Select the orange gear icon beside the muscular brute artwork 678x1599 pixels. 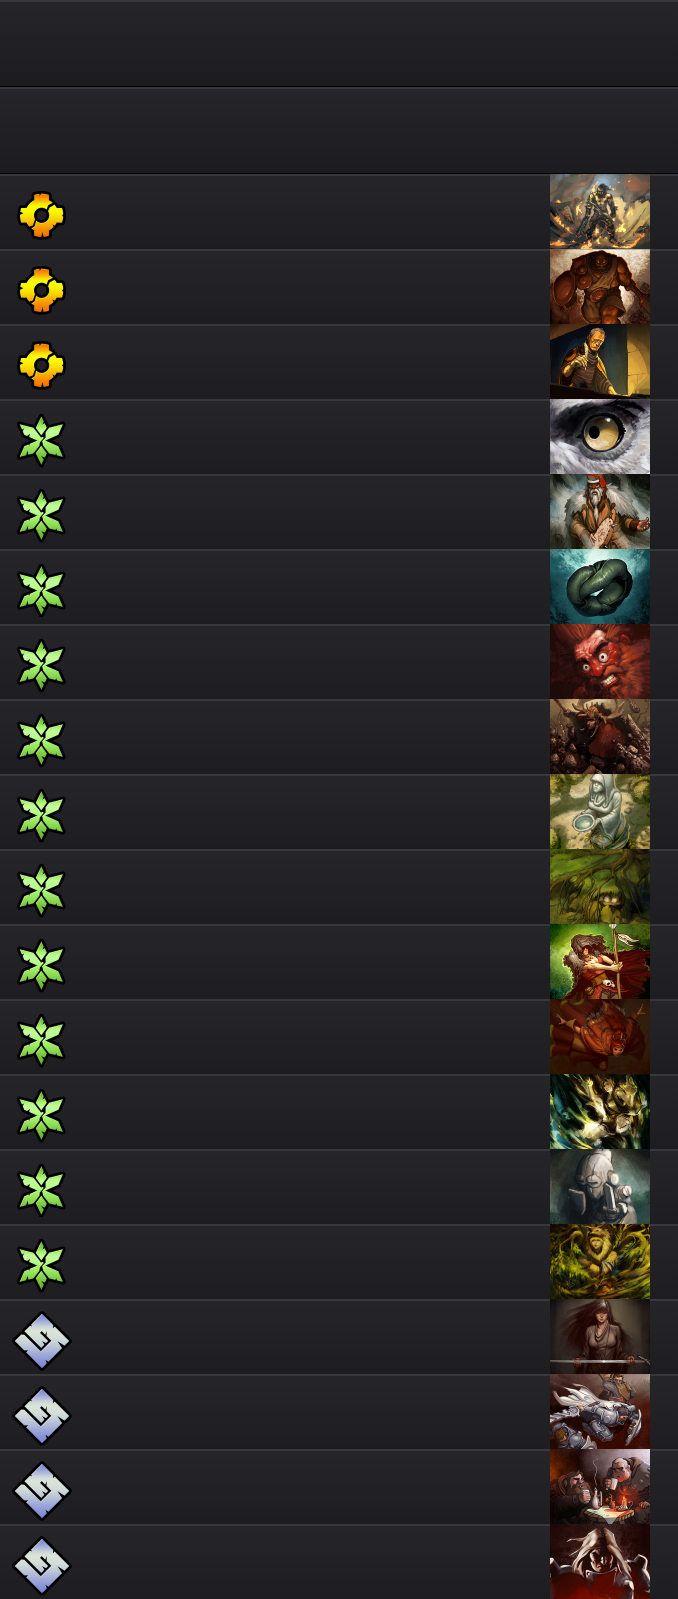[x=41, y=289]
